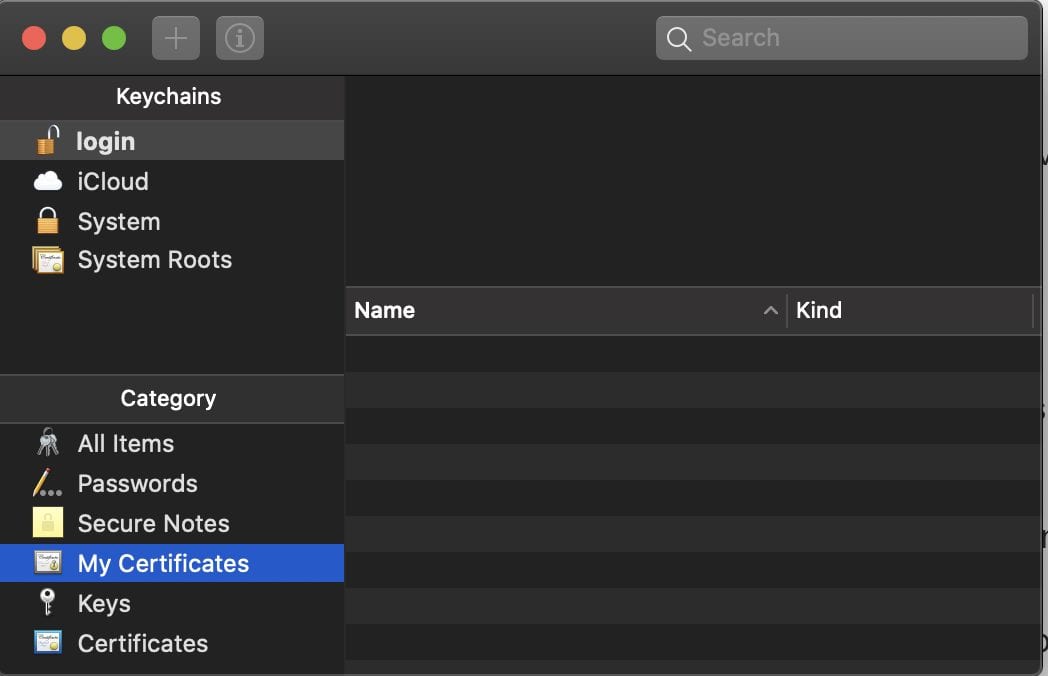The image size is (1048, 676).
Task: Open the System Roots keychain
Action: tap(155, 260)
